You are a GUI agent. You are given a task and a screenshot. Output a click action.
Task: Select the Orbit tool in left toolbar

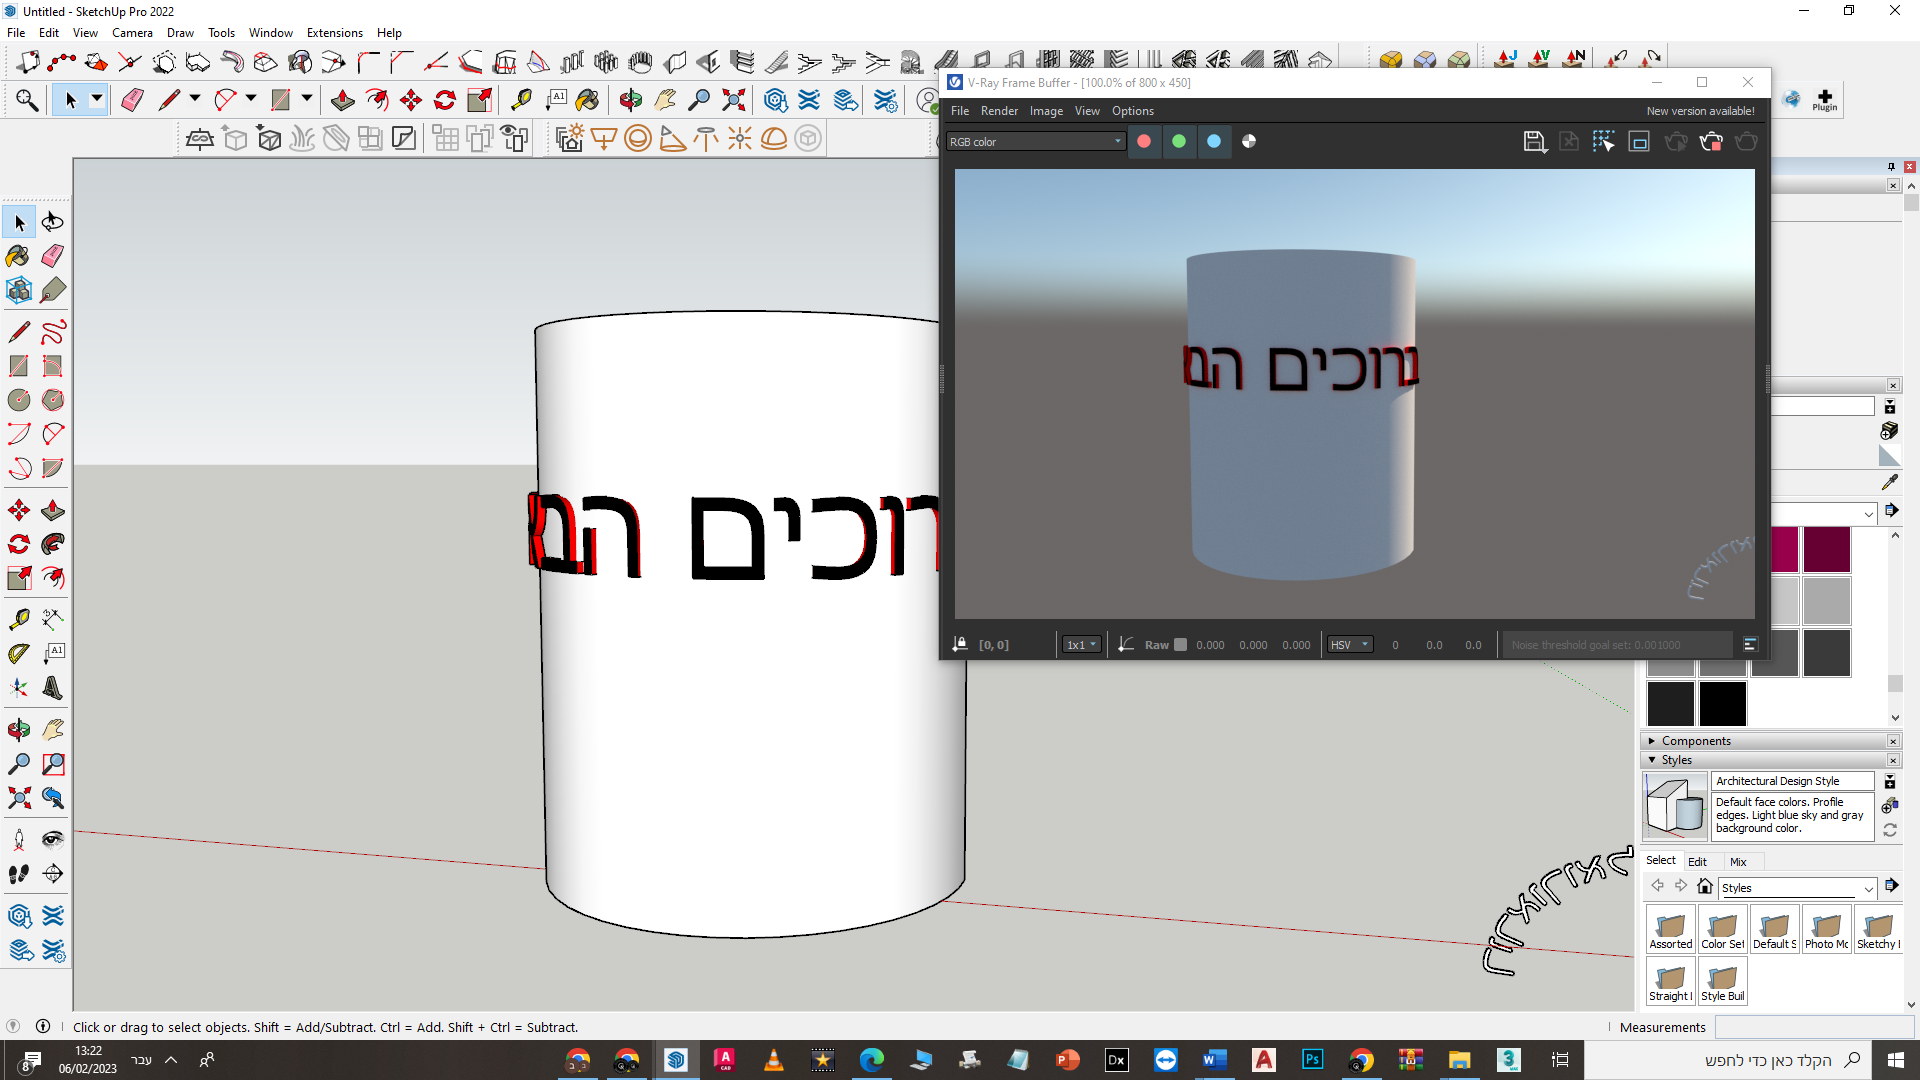pos(18,730)
